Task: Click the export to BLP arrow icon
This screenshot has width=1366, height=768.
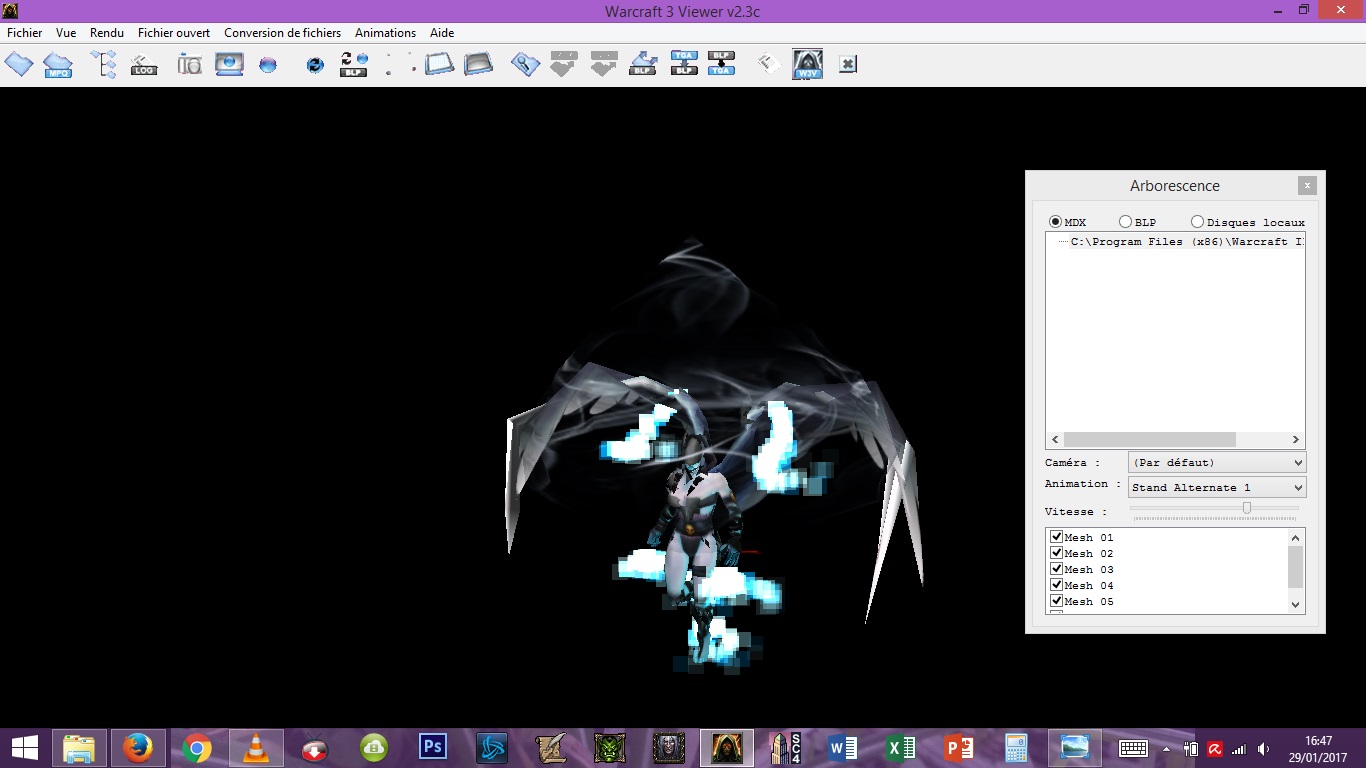Action: (643, 64)
